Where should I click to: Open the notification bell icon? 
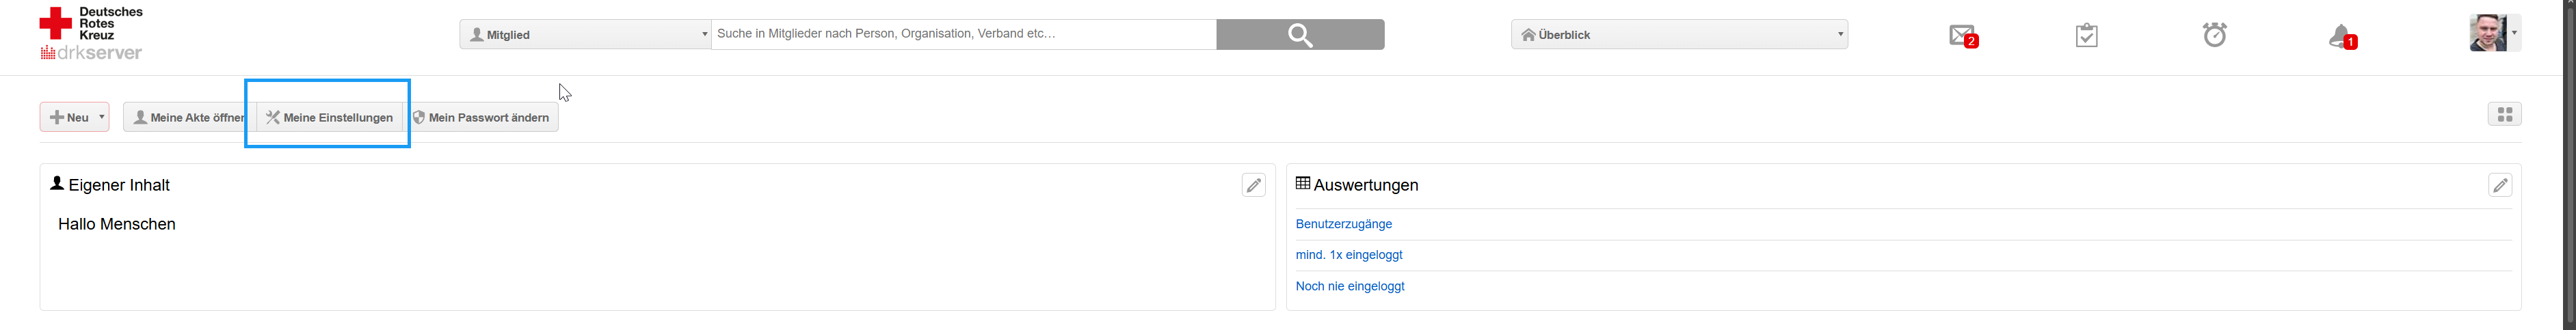pos(2341,37)
